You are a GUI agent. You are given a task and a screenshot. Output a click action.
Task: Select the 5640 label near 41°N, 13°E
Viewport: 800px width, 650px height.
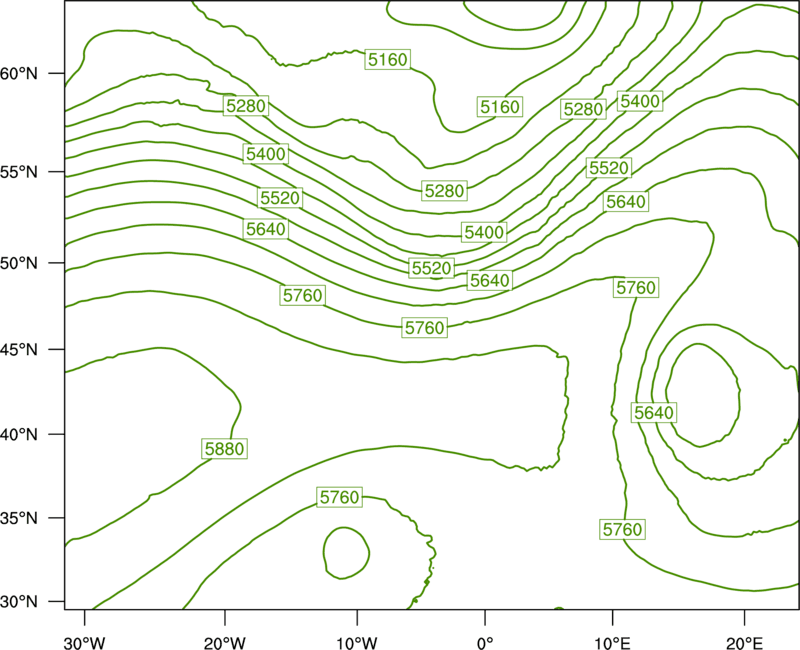tap(654, 412)
